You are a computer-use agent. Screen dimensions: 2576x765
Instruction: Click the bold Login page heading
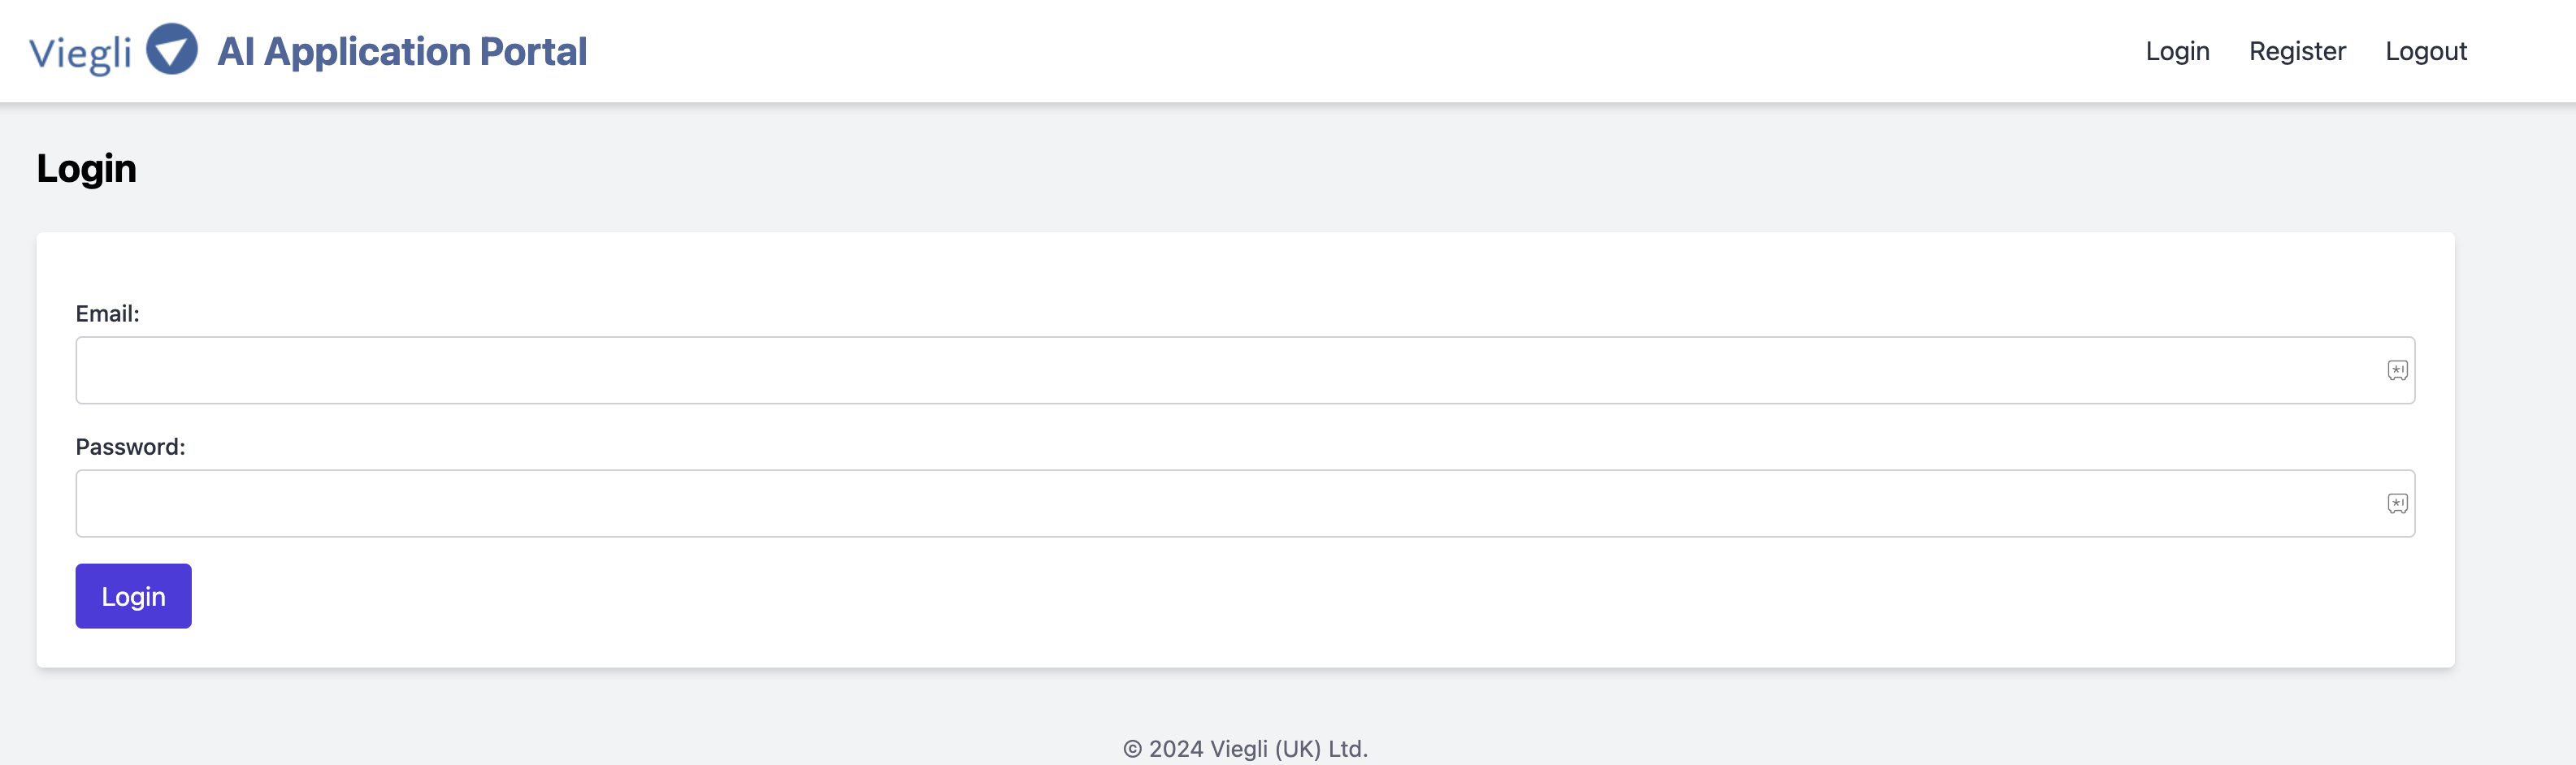pyautogui.click(x=86, y=168)
